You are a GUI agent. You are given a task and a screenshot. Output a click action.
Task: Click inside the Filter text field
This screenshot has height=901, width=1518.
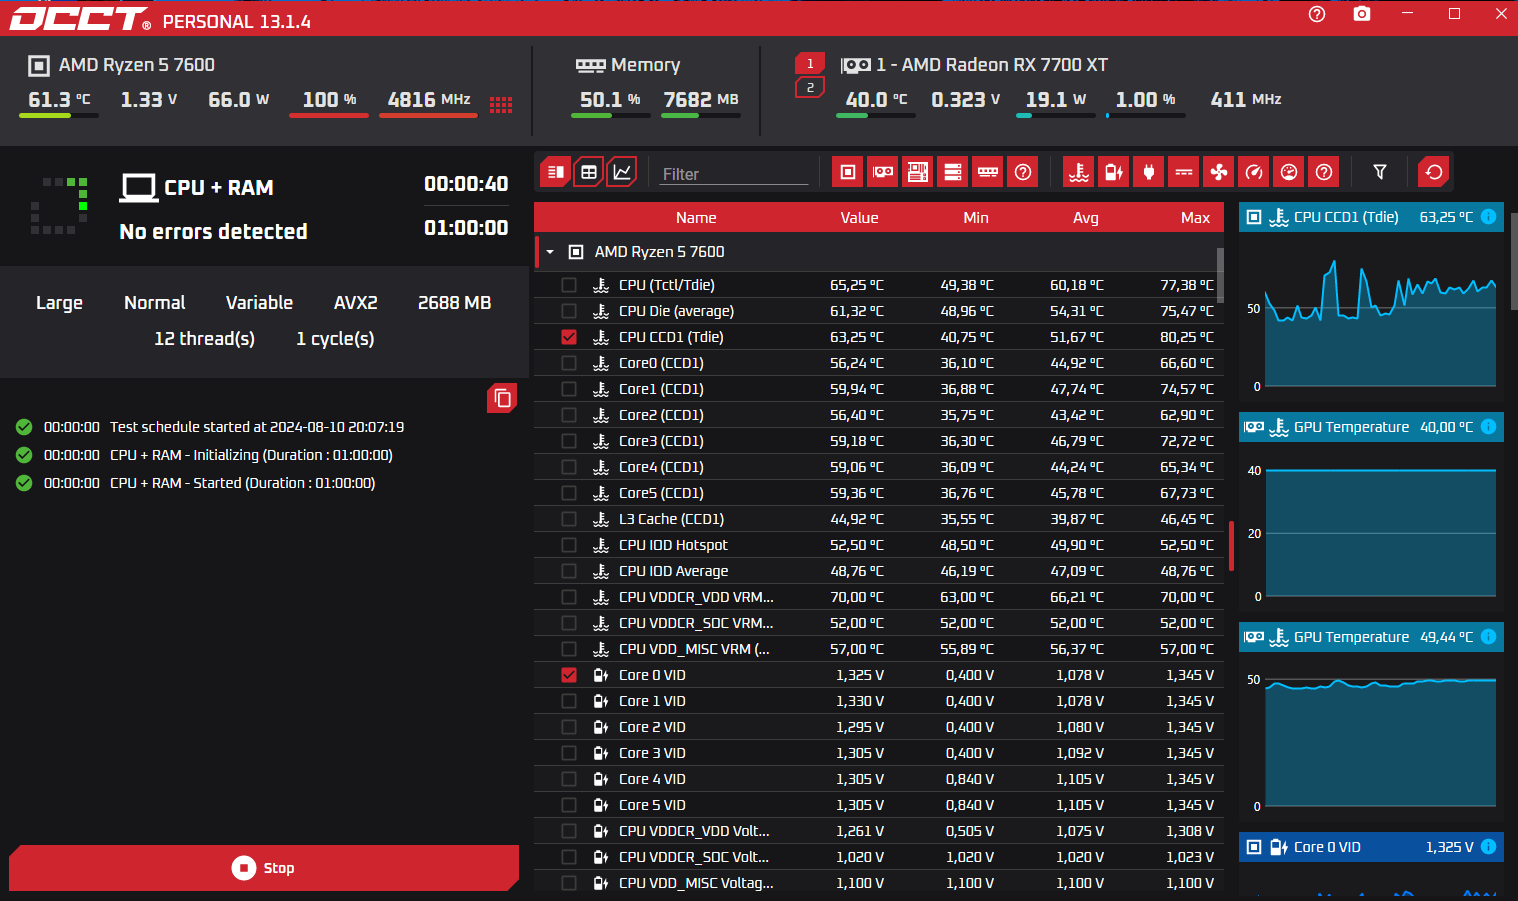pyautogui.click(x=733, y=174)
